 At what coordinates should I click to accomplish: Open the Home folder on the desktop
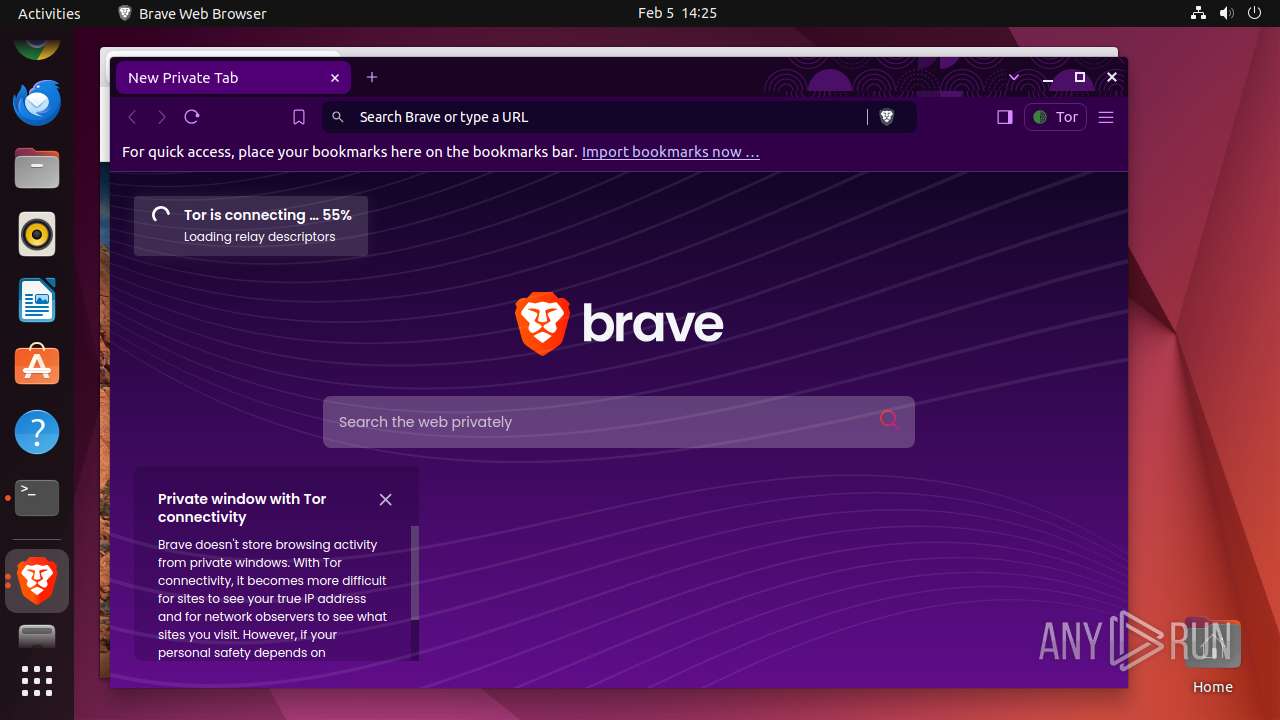tap(1212, 655)
